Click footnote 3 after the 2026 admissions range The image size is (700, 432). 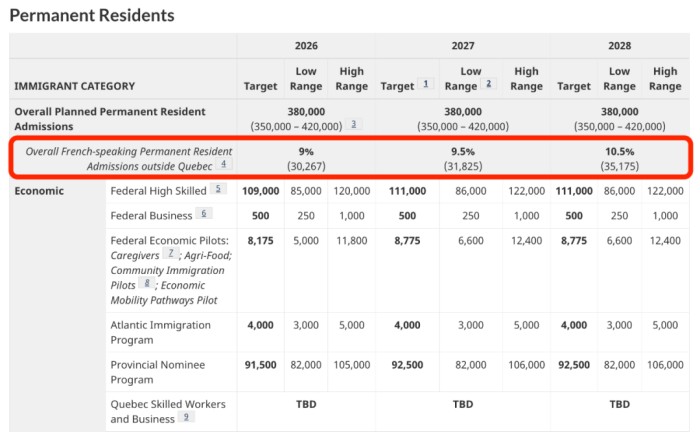tap(354, 125)
